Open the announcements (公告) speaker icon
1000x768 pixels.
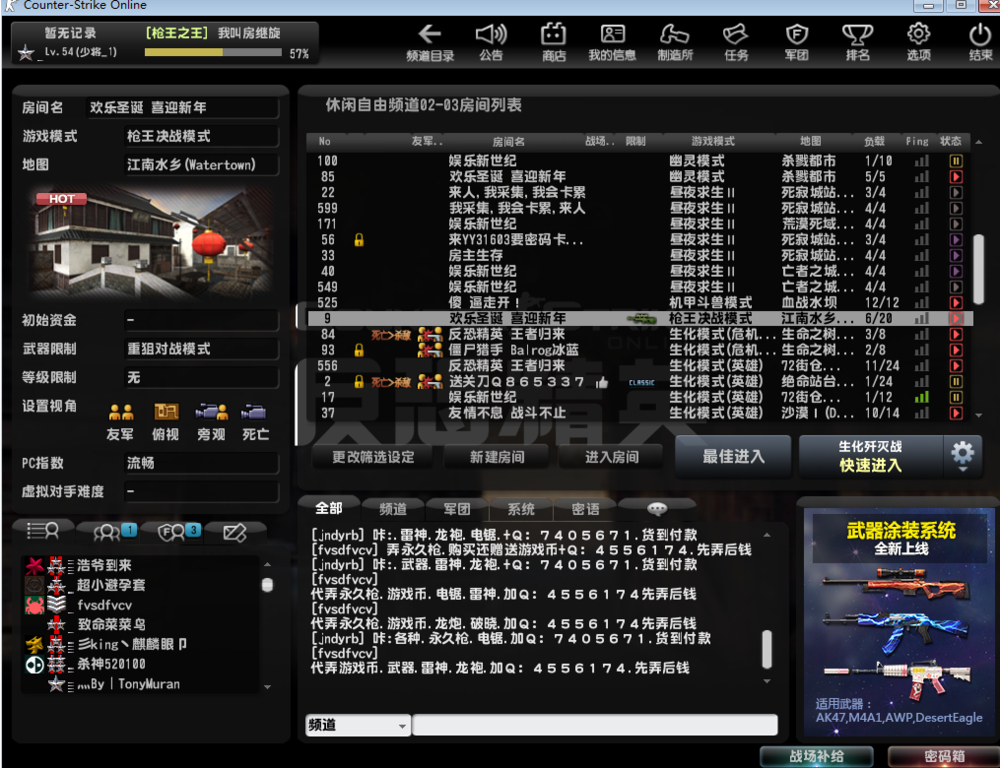pos(491,42)
